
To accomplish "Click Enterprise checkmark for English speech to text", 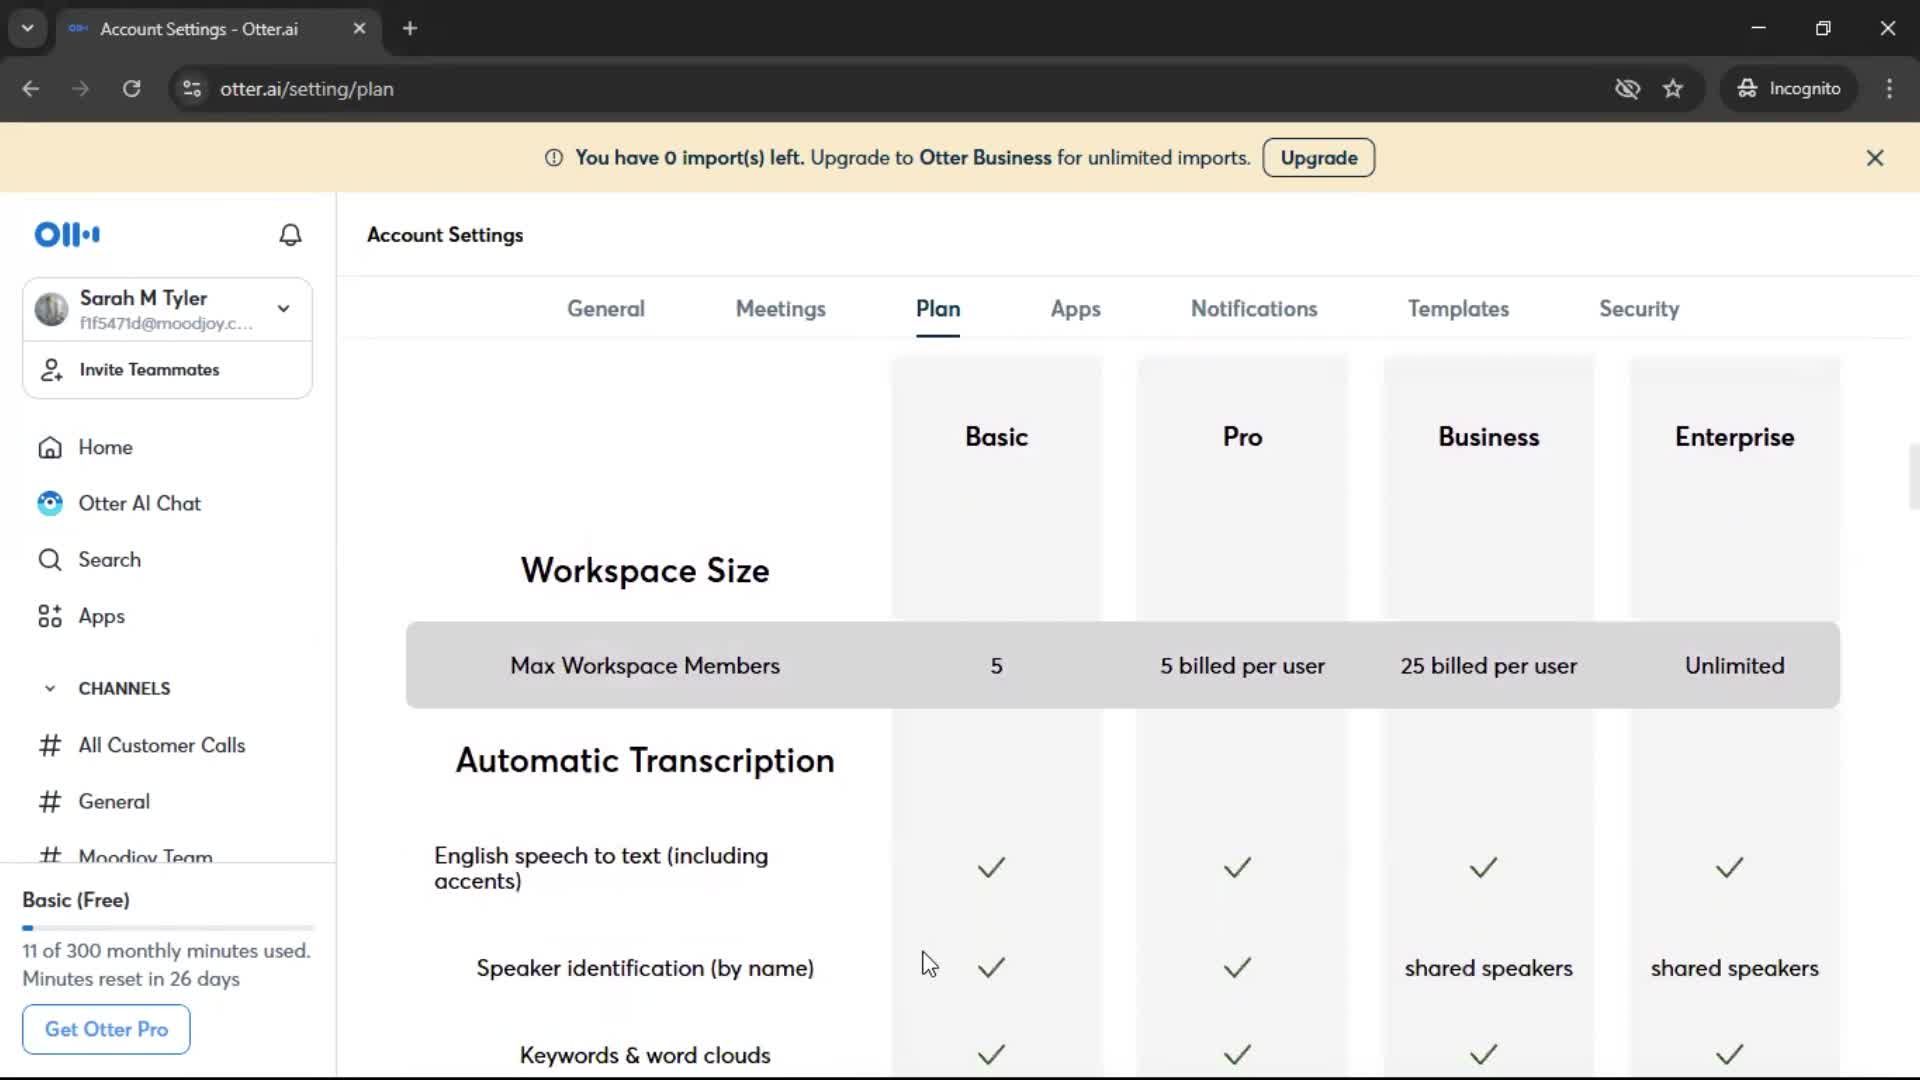I will tap(1729, 868).
